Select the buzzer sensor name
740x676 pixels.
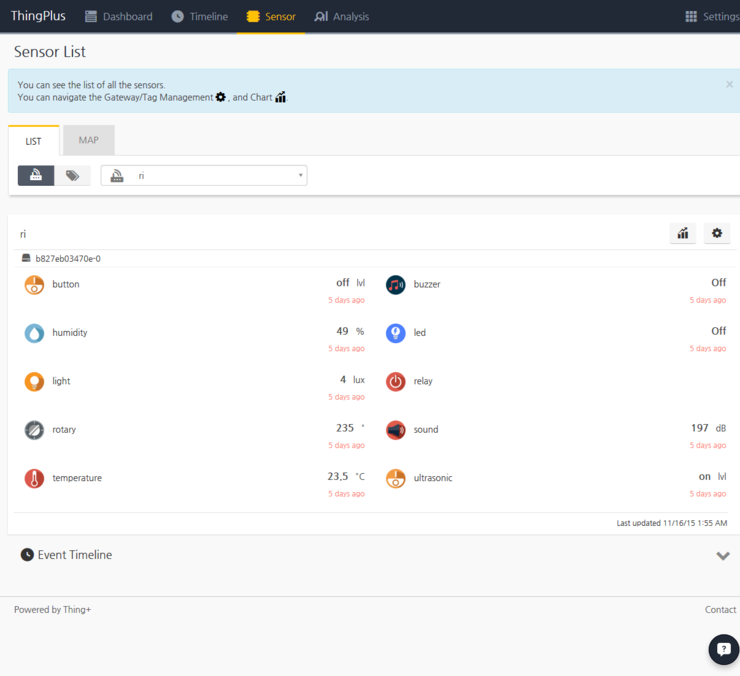coord(427,284)
